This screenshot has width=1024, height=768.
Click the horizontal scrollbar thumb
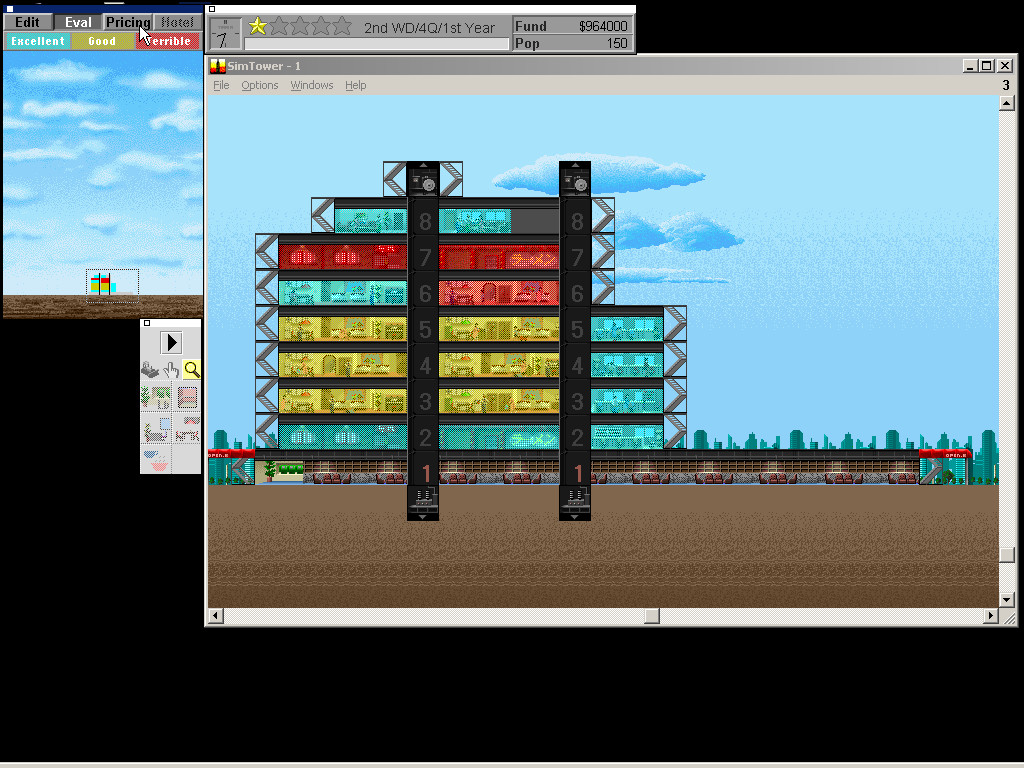(652, 616)
